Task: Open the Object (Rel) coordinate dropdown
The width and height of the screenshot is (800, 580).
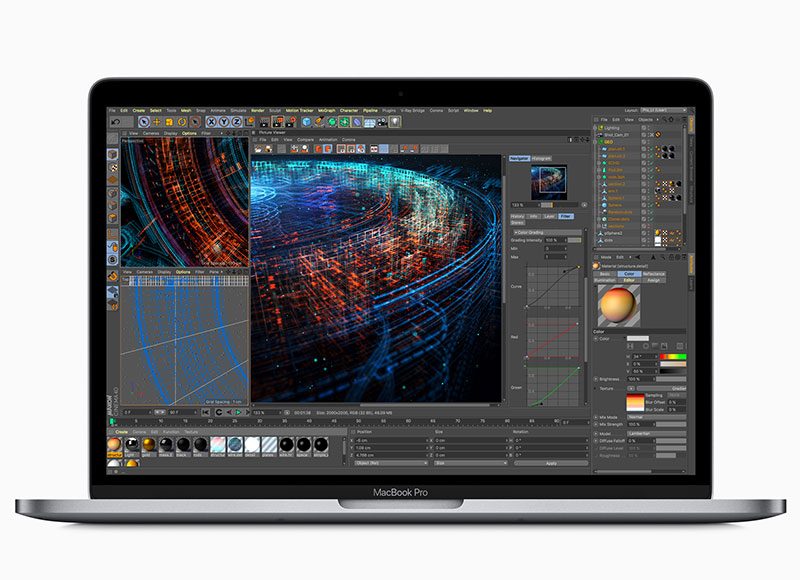Action: coord(389,463)
